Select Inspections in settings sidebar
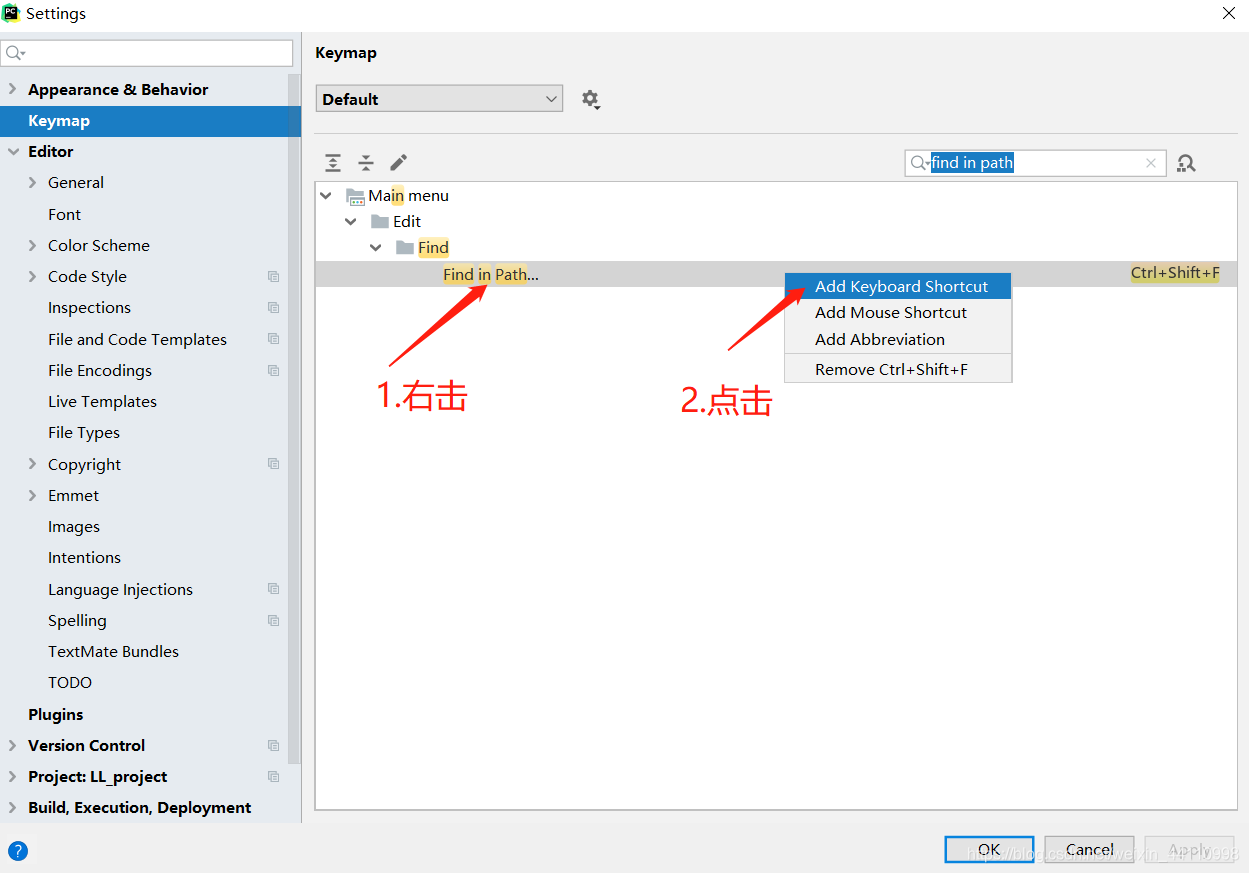 click(x=89, y=308)
